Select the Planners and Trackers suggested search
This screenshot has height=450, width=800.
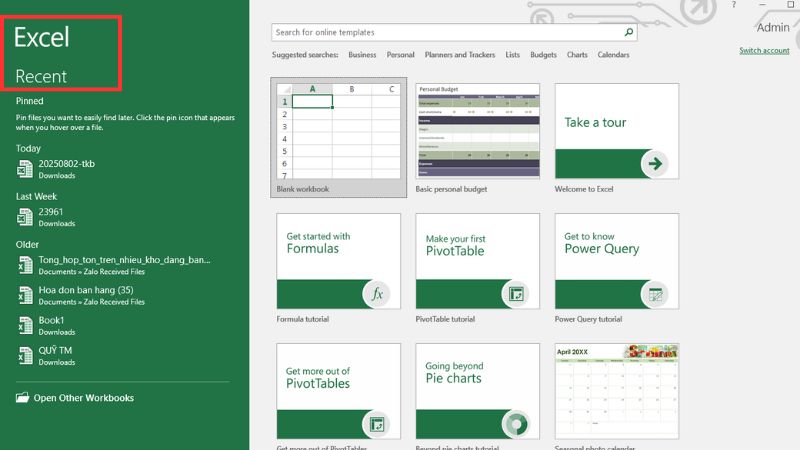click(x=460, y=55)
